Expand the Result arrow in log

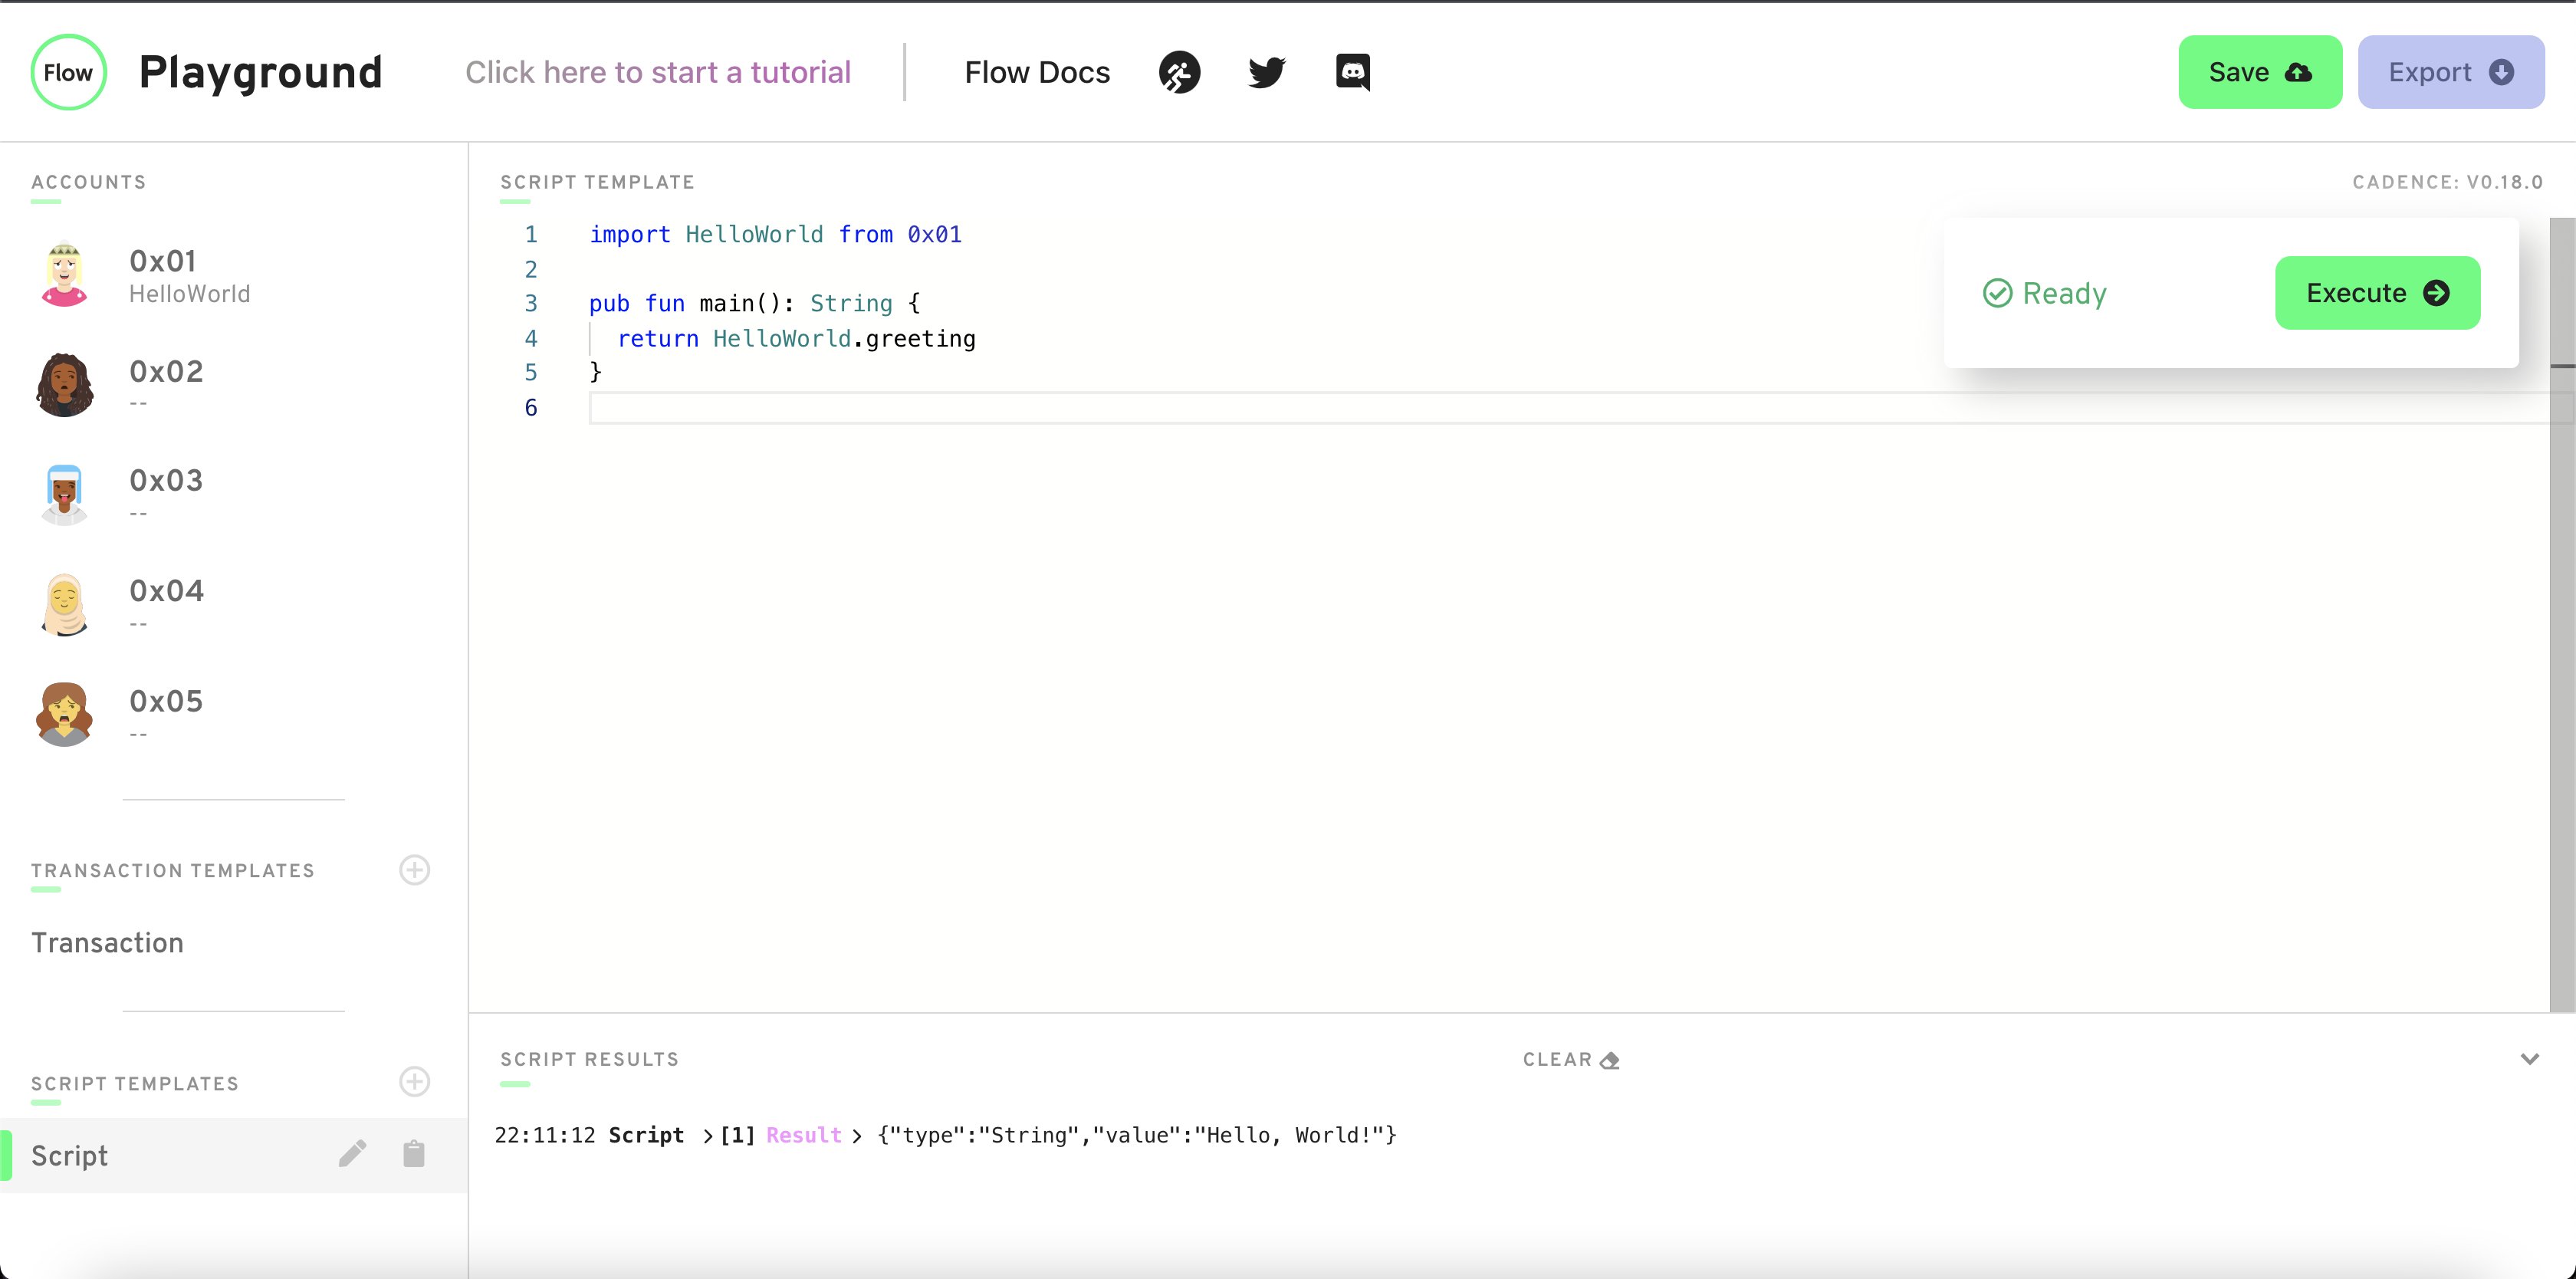click(x=856, y=1135)
